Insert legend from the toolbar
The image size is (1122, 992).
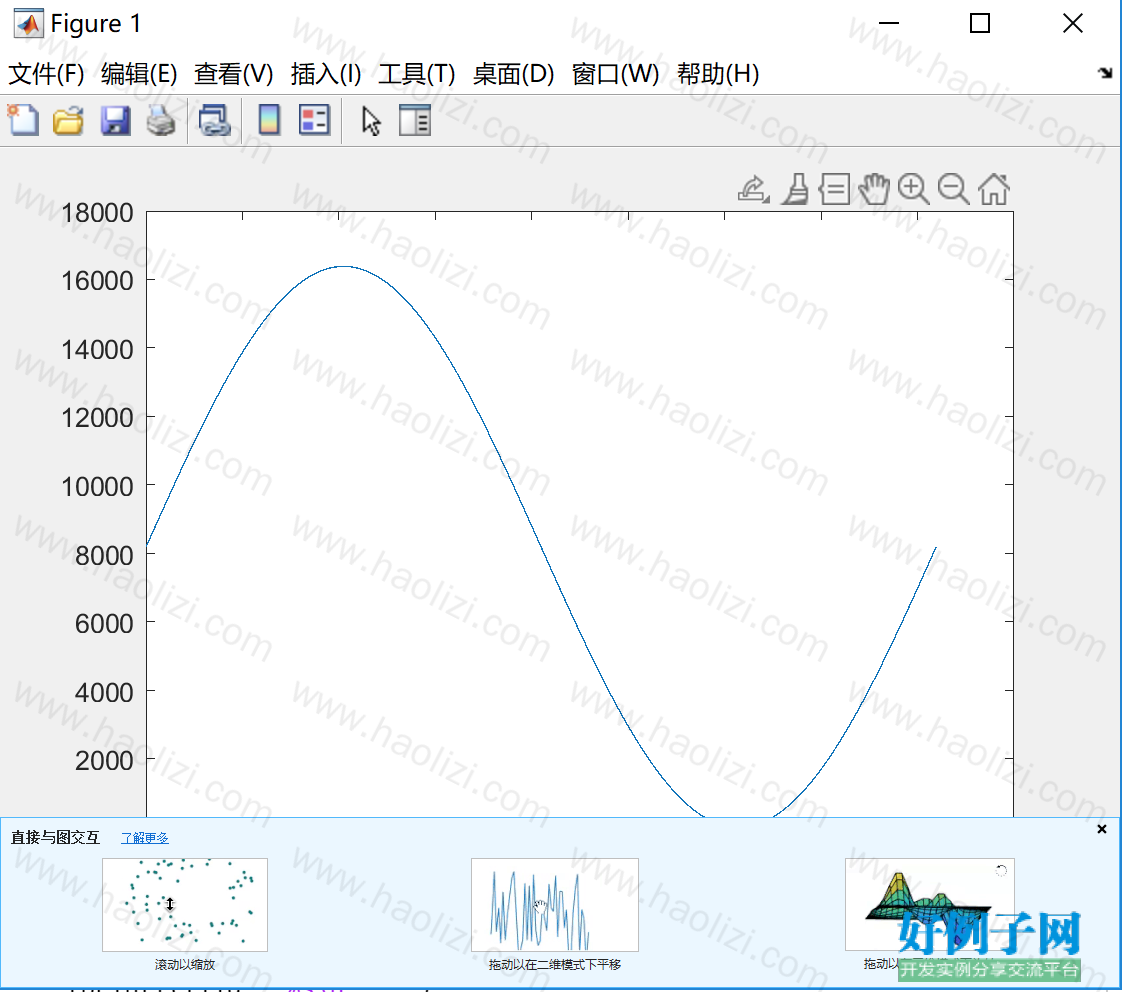coord(314,120)
